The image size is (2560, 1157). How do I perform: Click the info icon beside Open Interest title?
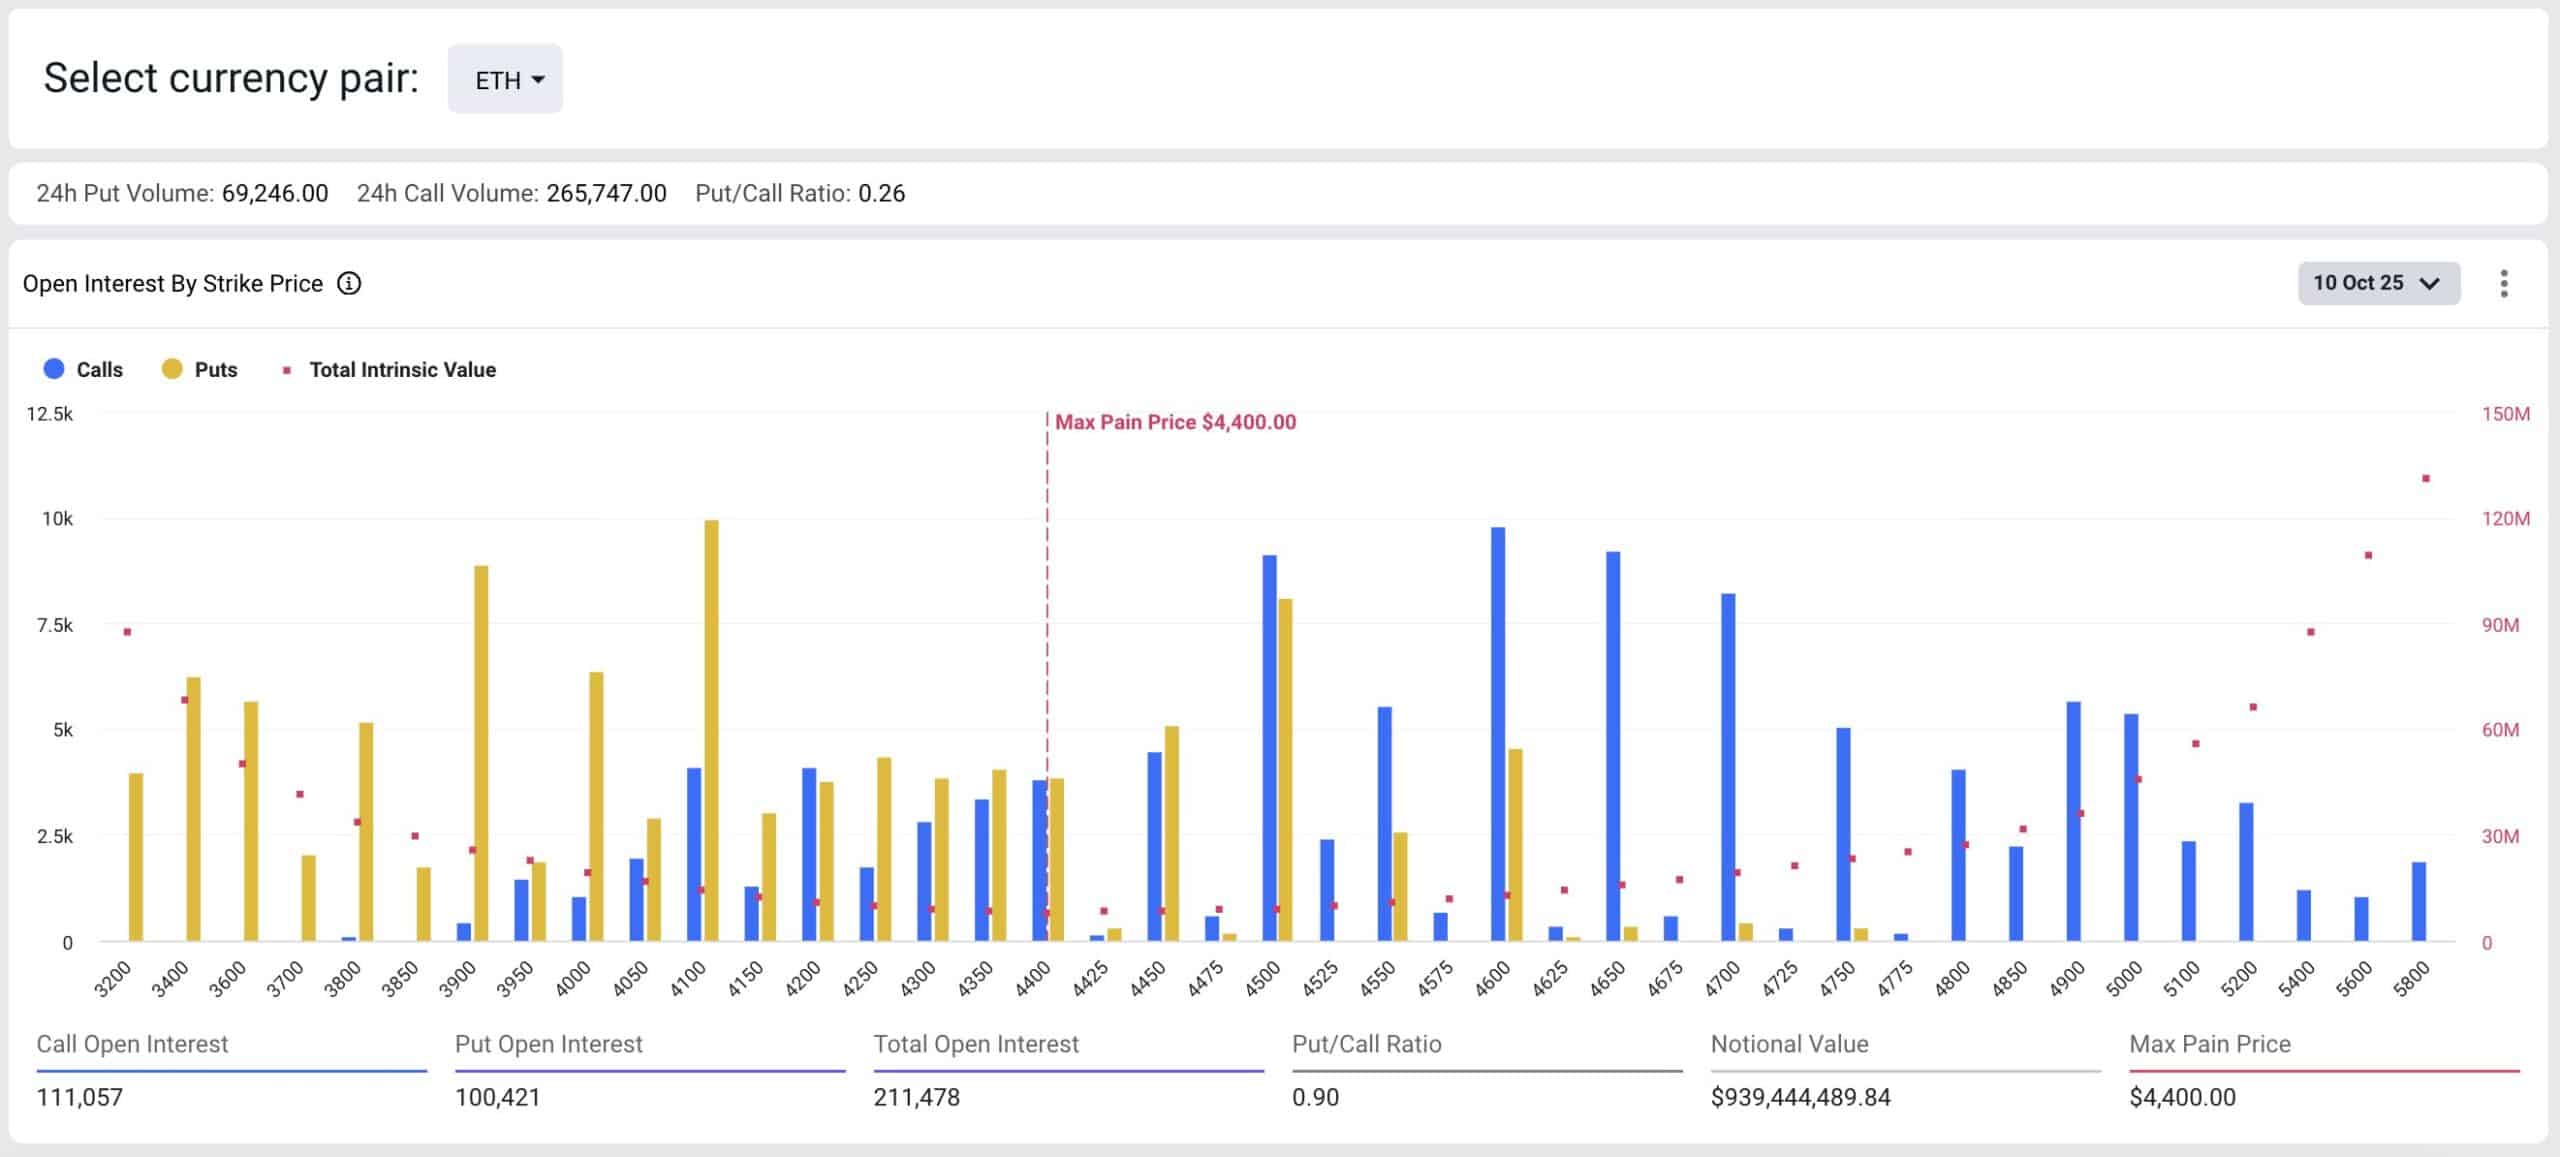coord(348,284)
